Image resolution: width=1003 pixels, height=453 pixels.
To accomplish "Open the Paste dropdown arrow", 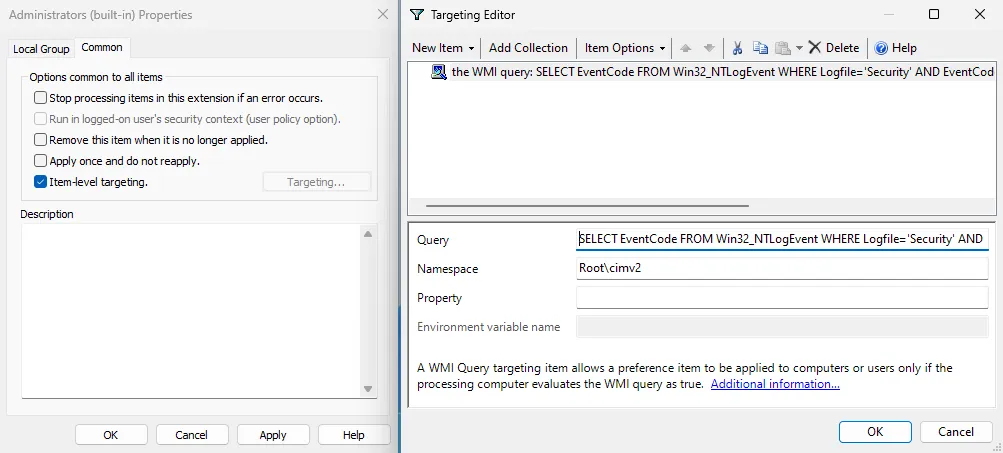I will [799, 48].
